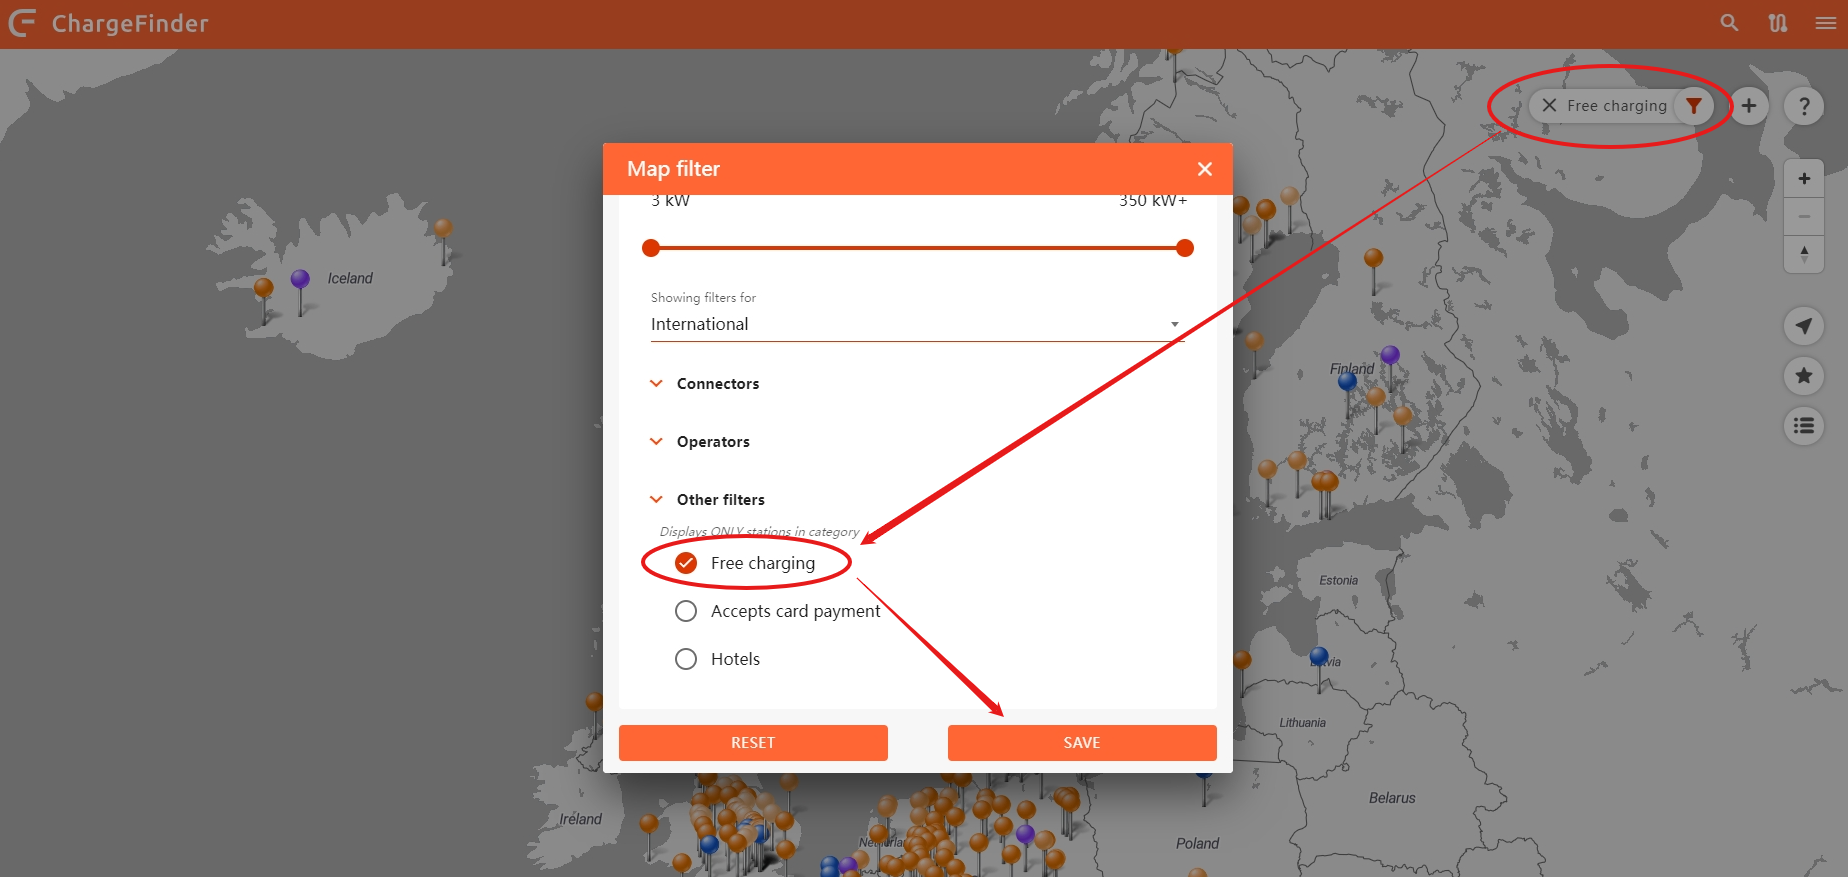
Task: Click the Iceland map label
Action: click(x=350, y=278)
